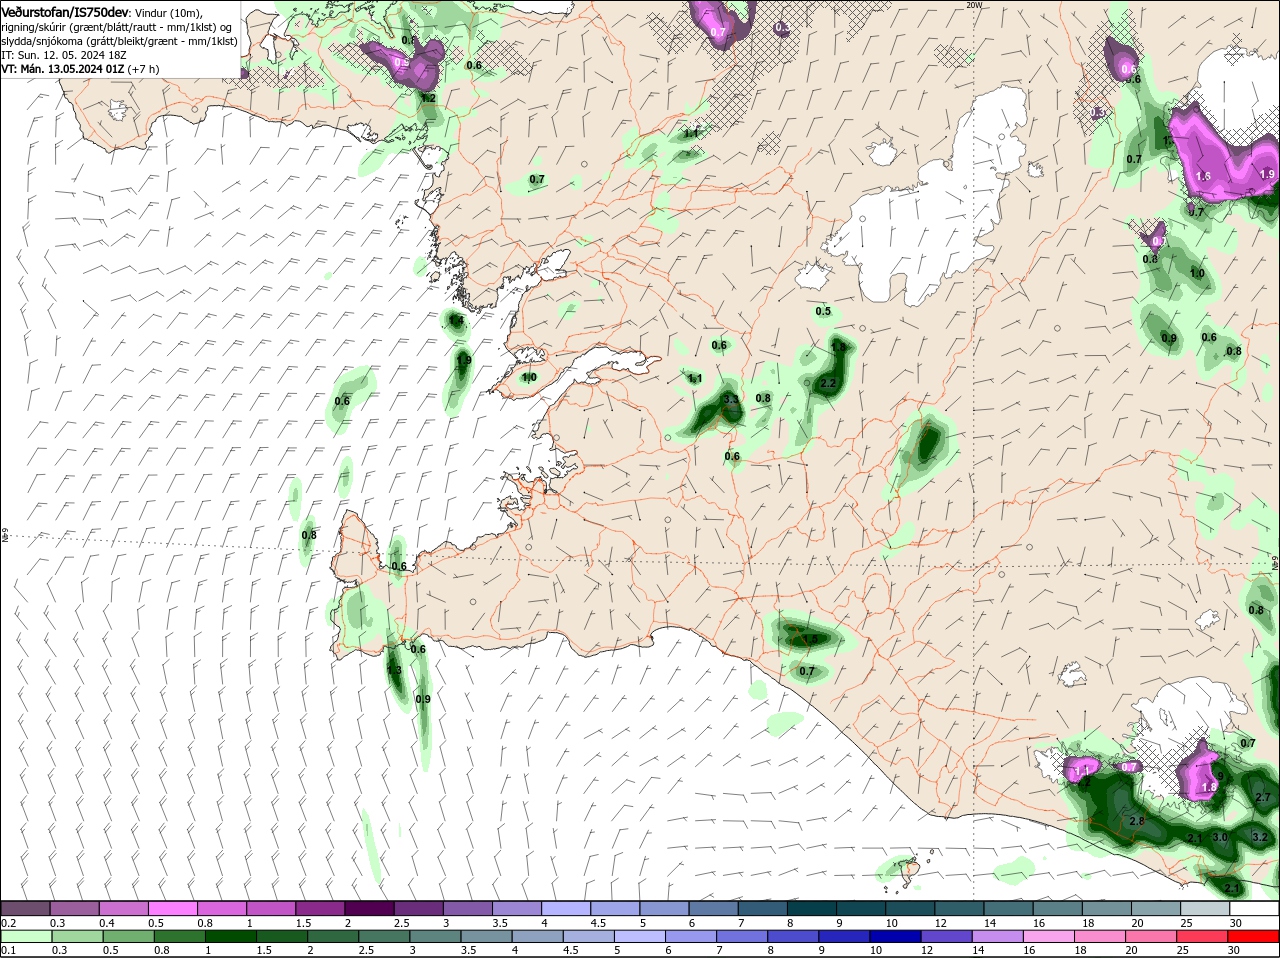1280x958 pixels.
Task: Click the '20W' longitude label
Action: pos(975,5)
